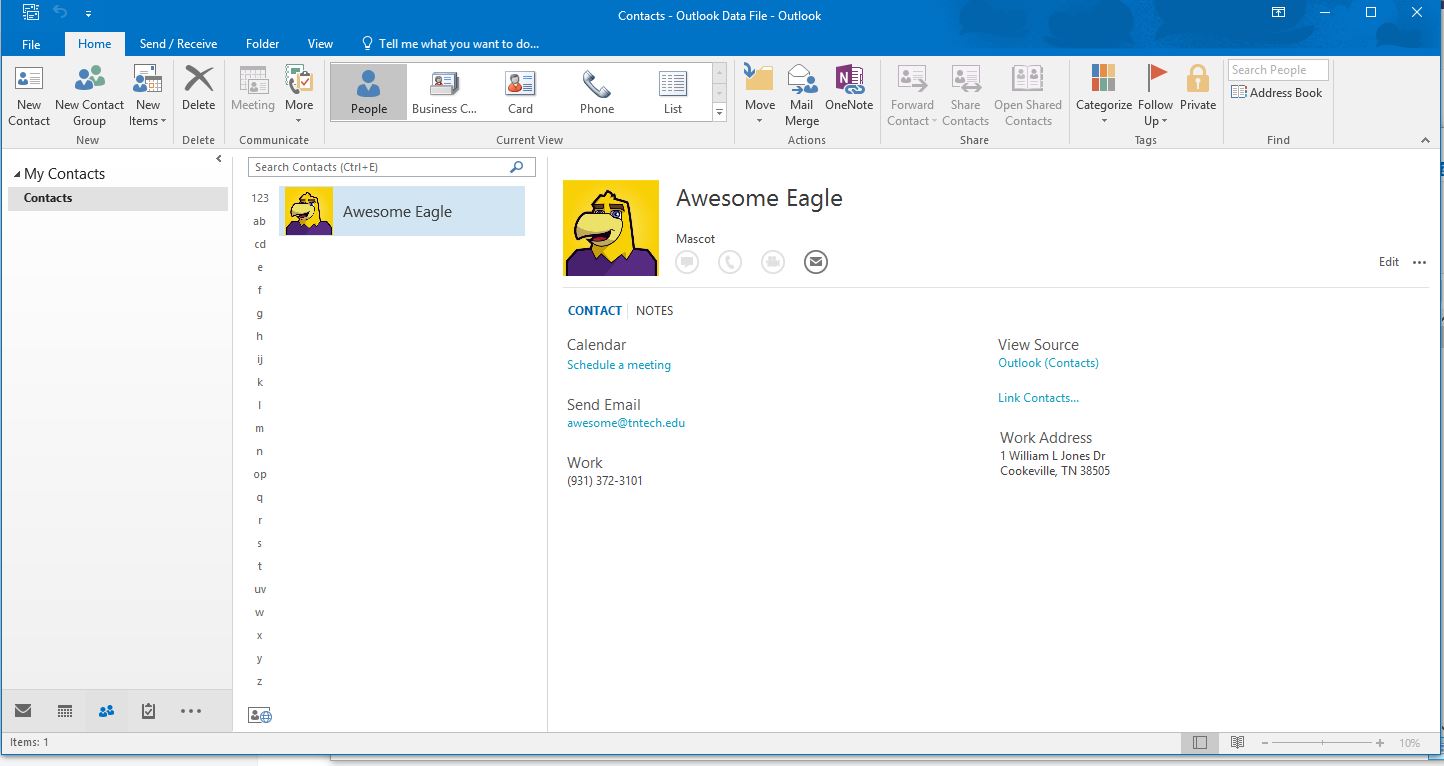
Task: Email Awesome Eagle via the envelope contact icon
Action: pyautogui.click(x=815, y=261)
